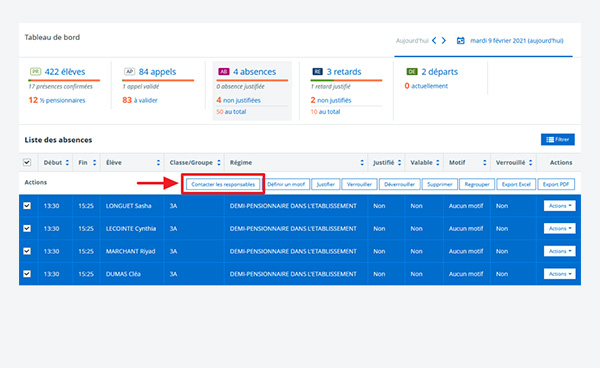Click the 83 à valider link
600x368 pixels.
pos(140,100)
